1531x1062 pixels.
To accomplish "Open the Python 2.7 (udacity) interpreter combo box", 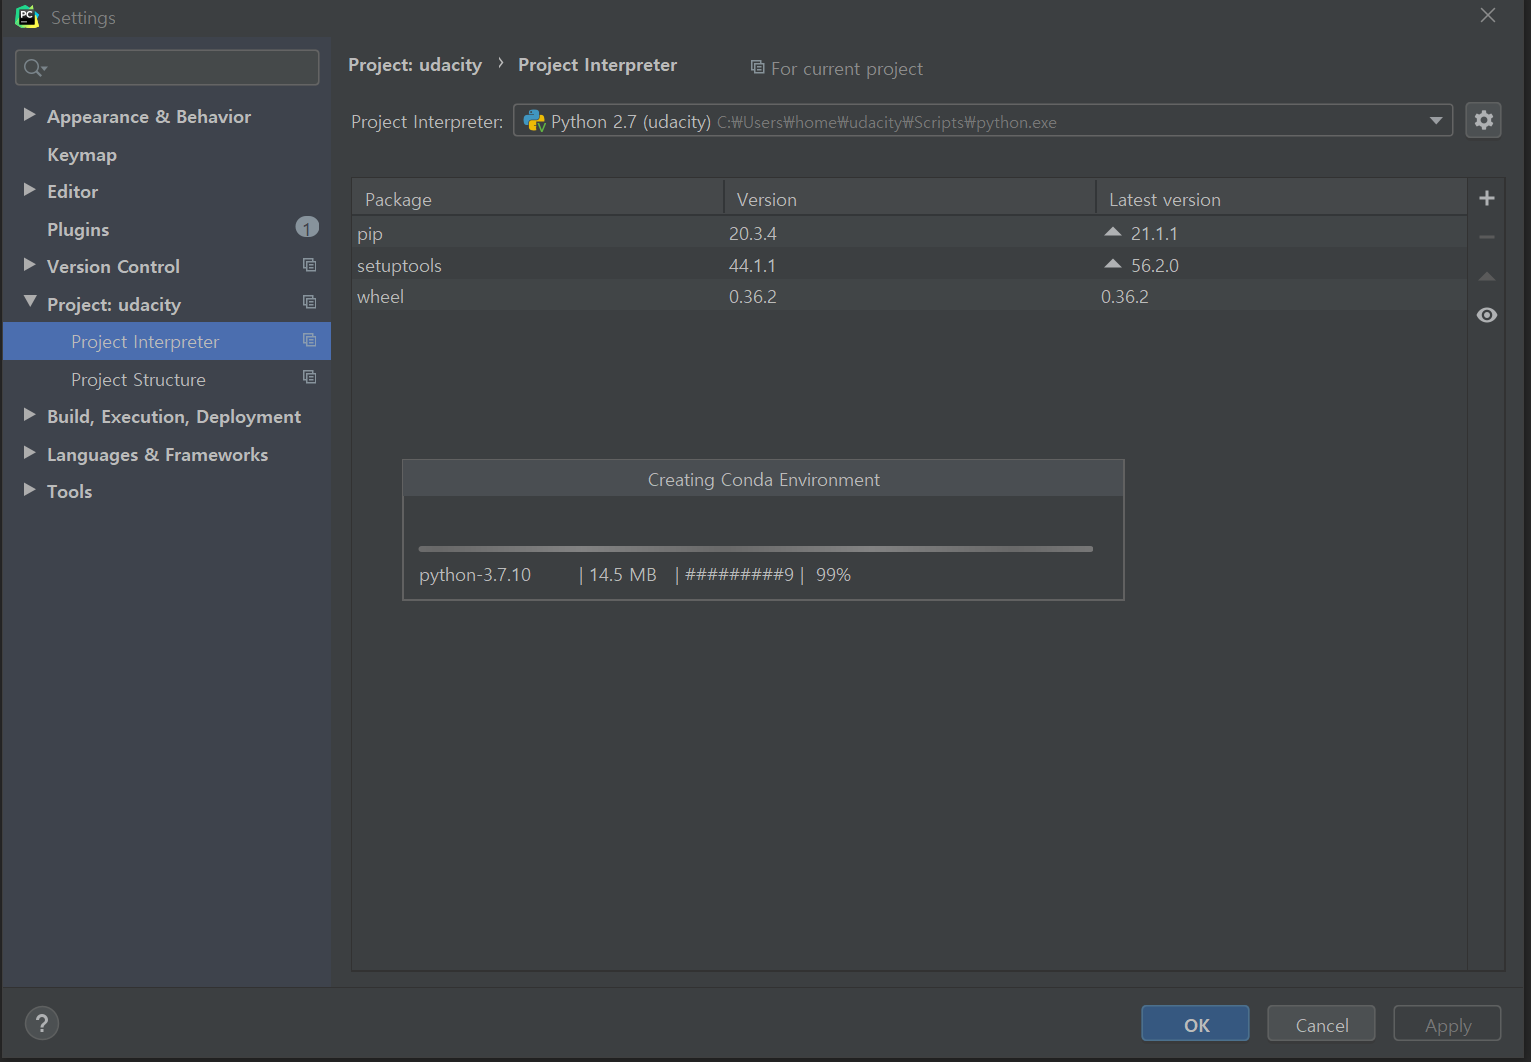I will point(983,121).
